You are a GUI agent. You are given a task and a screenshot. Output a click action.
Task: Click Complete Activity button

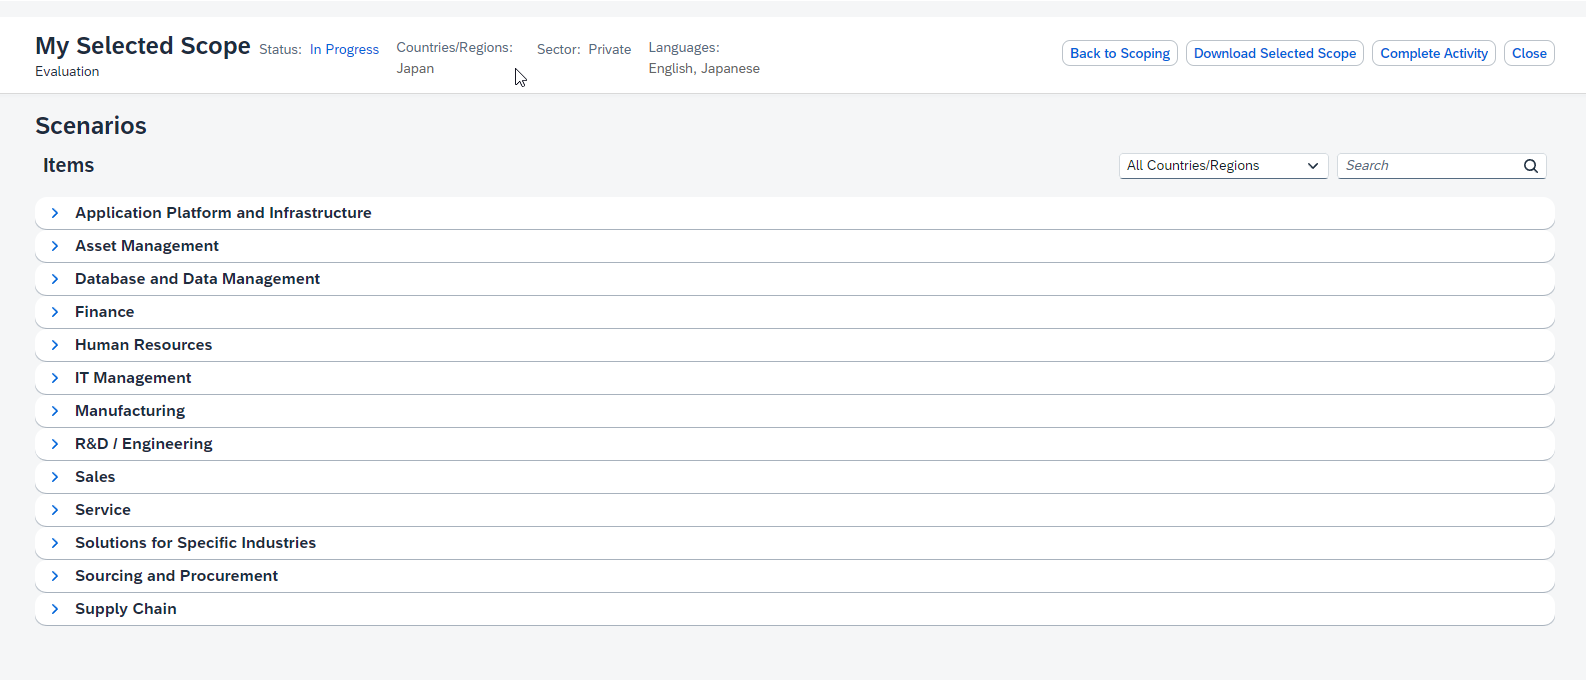point(1434,53)
